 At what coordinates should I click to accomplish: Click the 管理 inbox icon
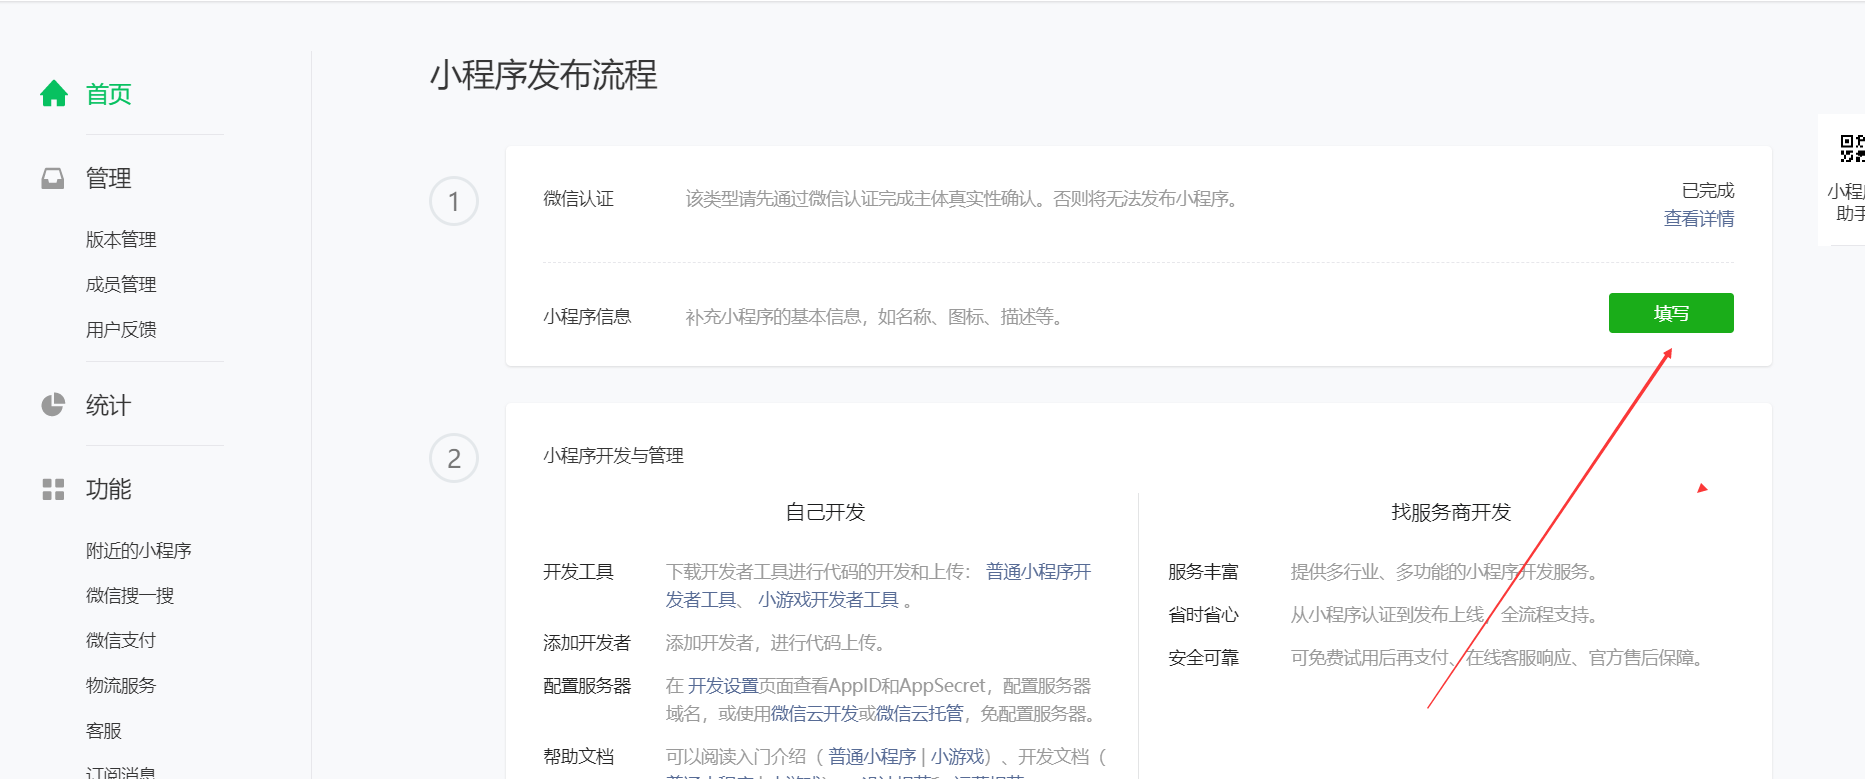point(53,178)
